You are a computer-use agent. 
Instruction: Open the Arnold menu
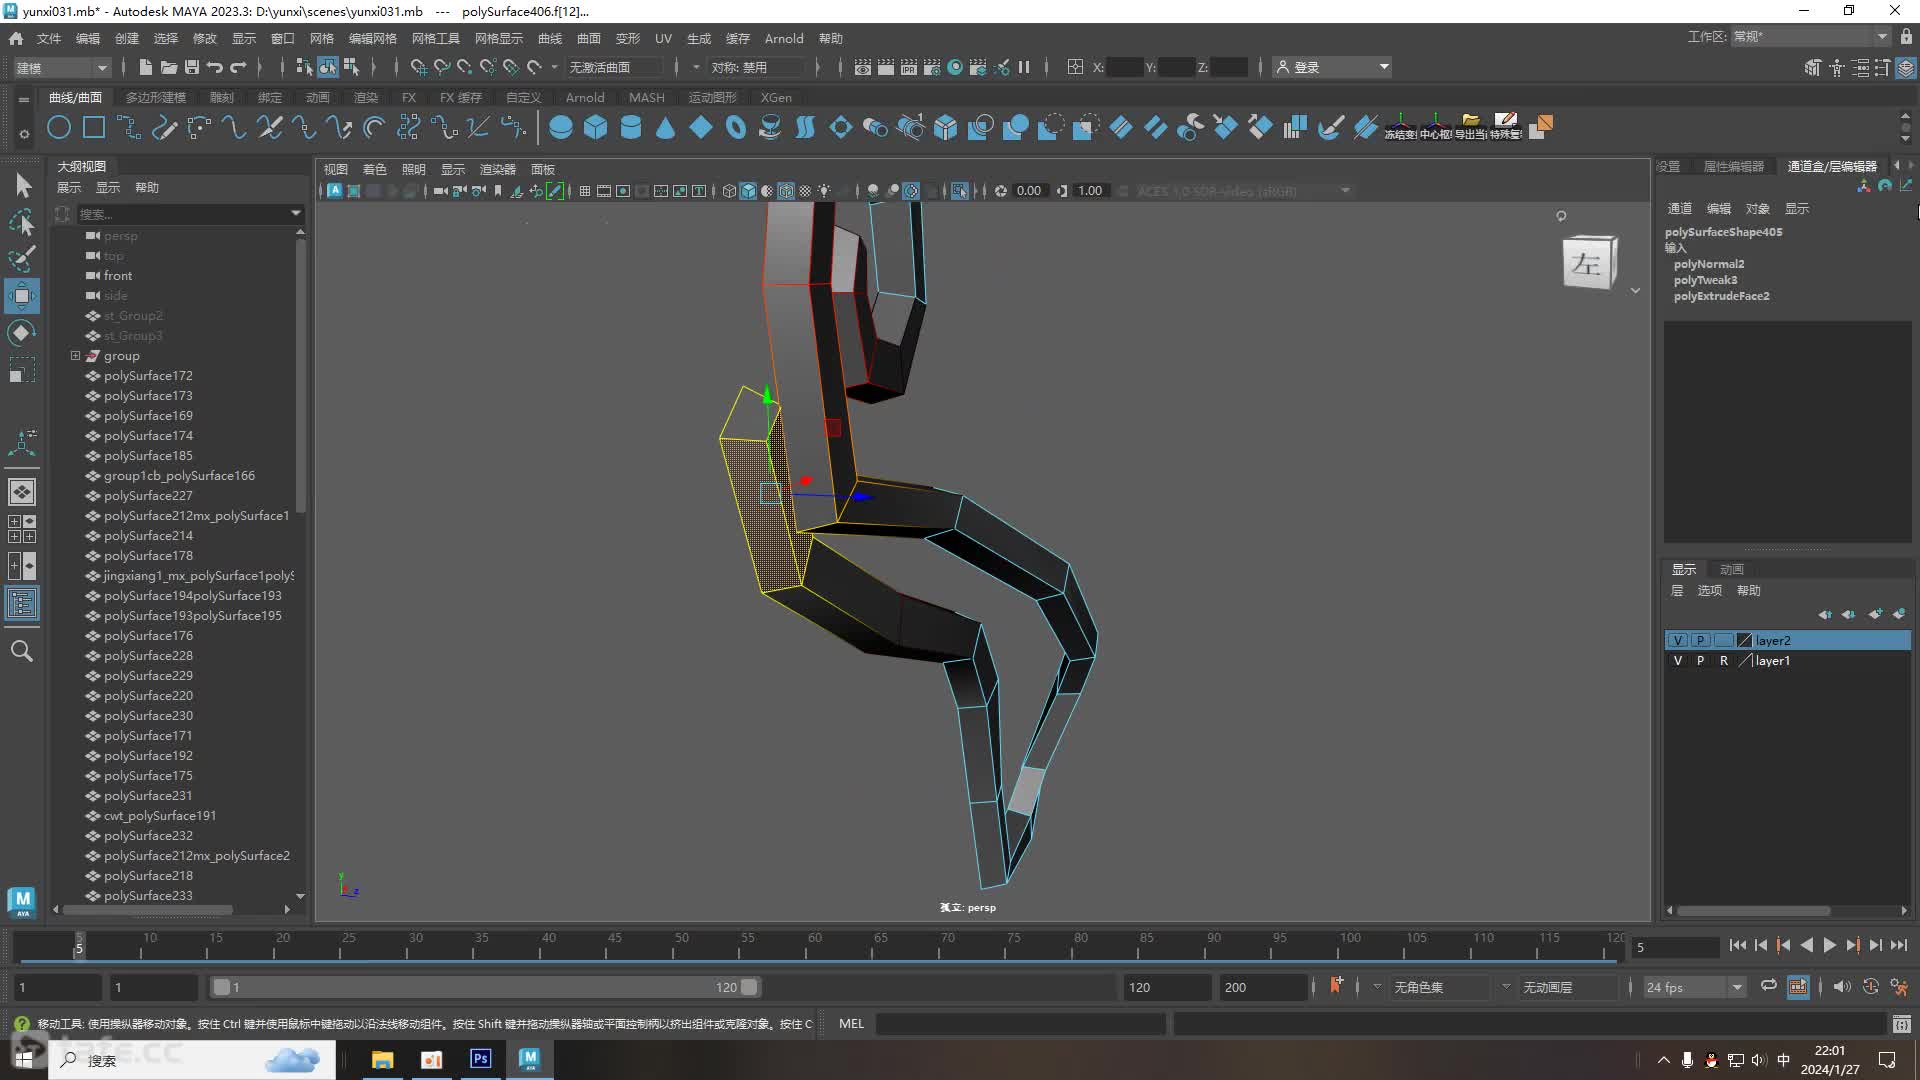point(784,38)
